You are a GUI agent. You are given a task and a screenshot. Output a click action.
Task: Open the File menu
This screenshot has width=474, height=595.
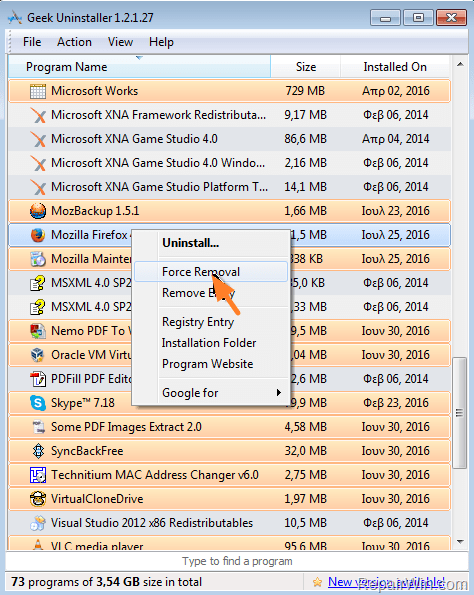[32, 42]
